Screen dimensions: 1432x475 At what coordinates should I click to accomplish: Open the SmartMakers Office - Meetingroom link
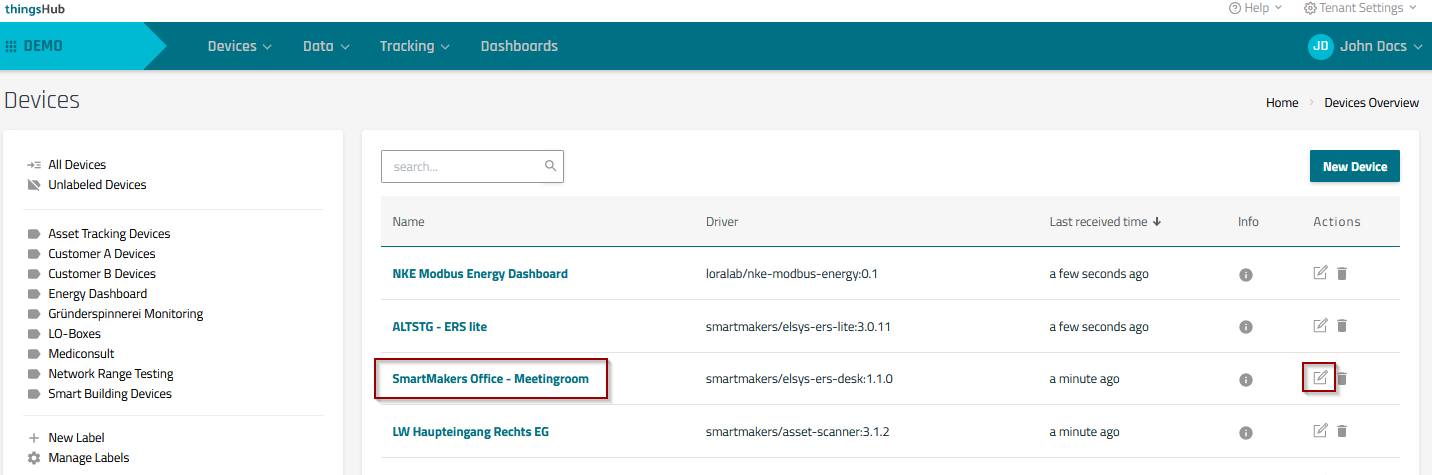490,379
